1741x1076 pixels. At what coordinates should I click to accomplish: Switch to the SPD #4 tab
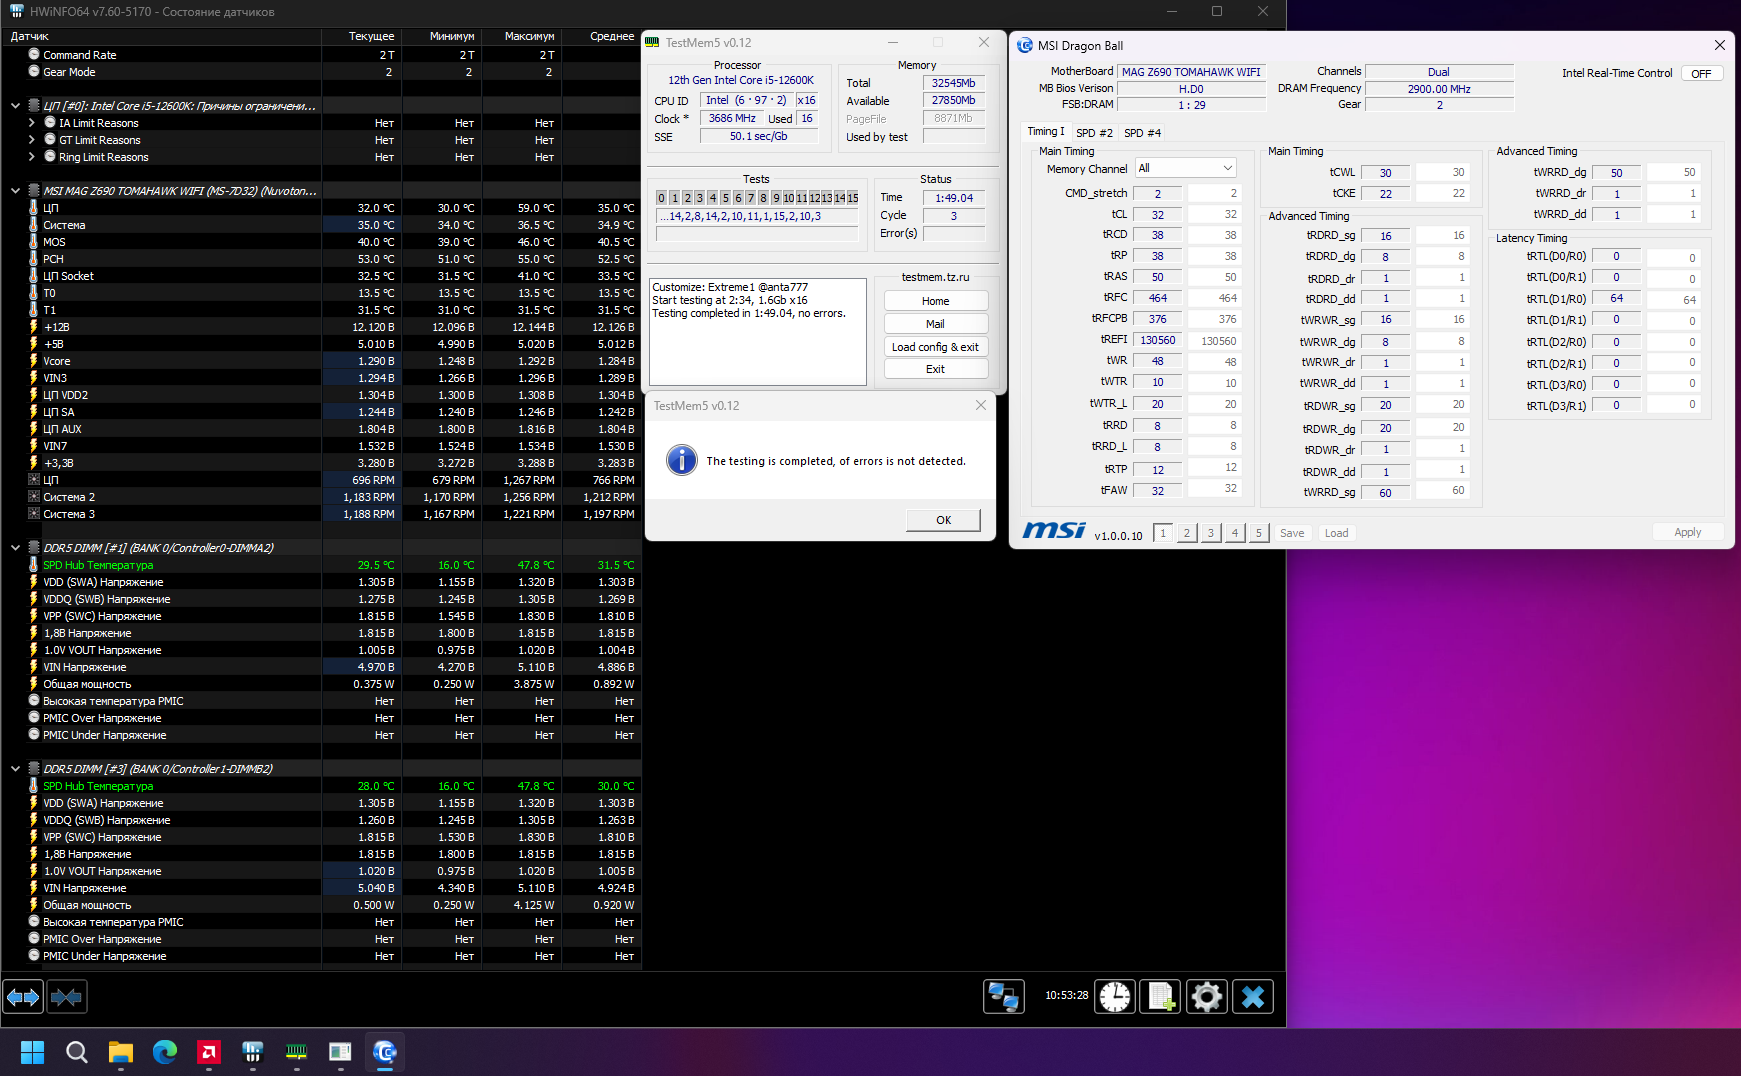tap(1142, 133)
